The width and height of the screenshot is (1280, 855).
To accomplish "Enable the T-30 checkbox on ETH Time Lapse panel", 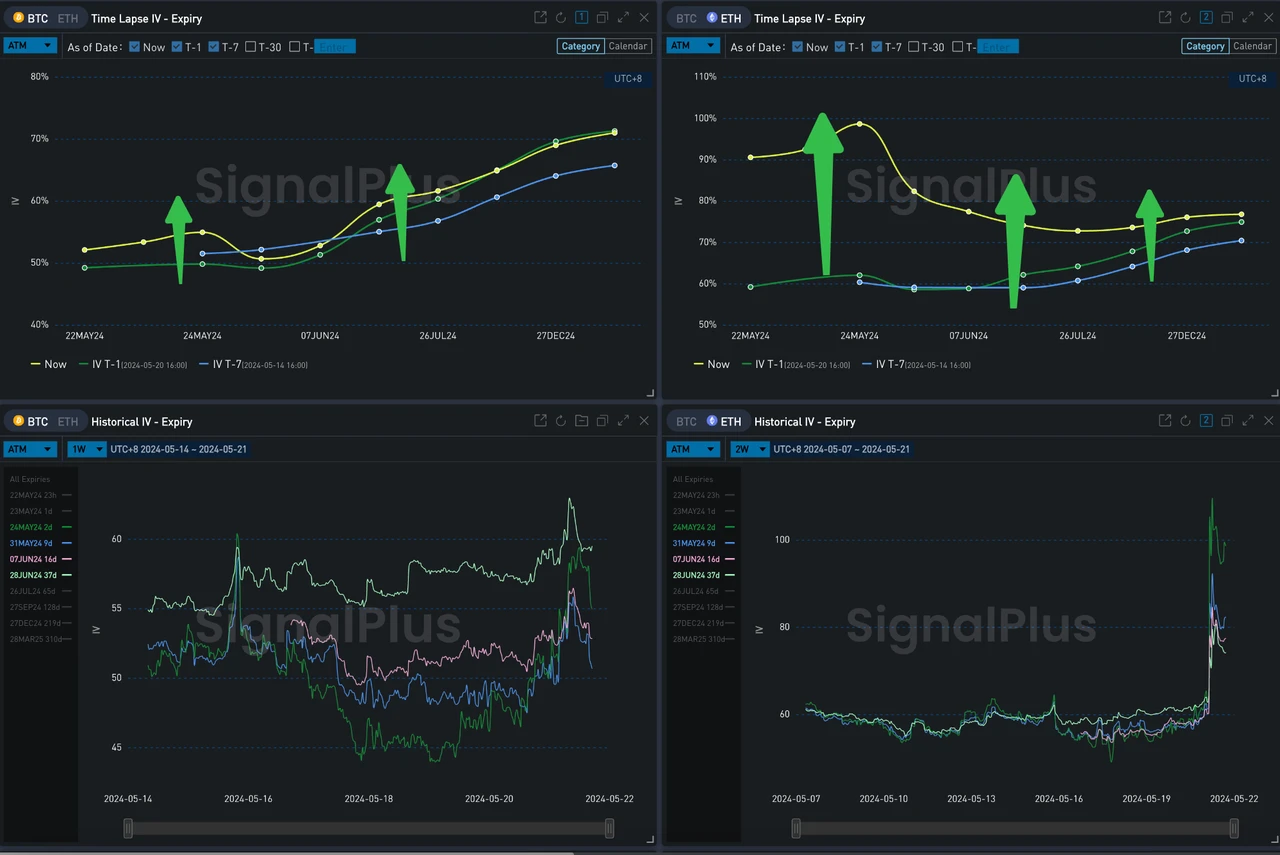I will pyautogui.click(x=913, y=46).
